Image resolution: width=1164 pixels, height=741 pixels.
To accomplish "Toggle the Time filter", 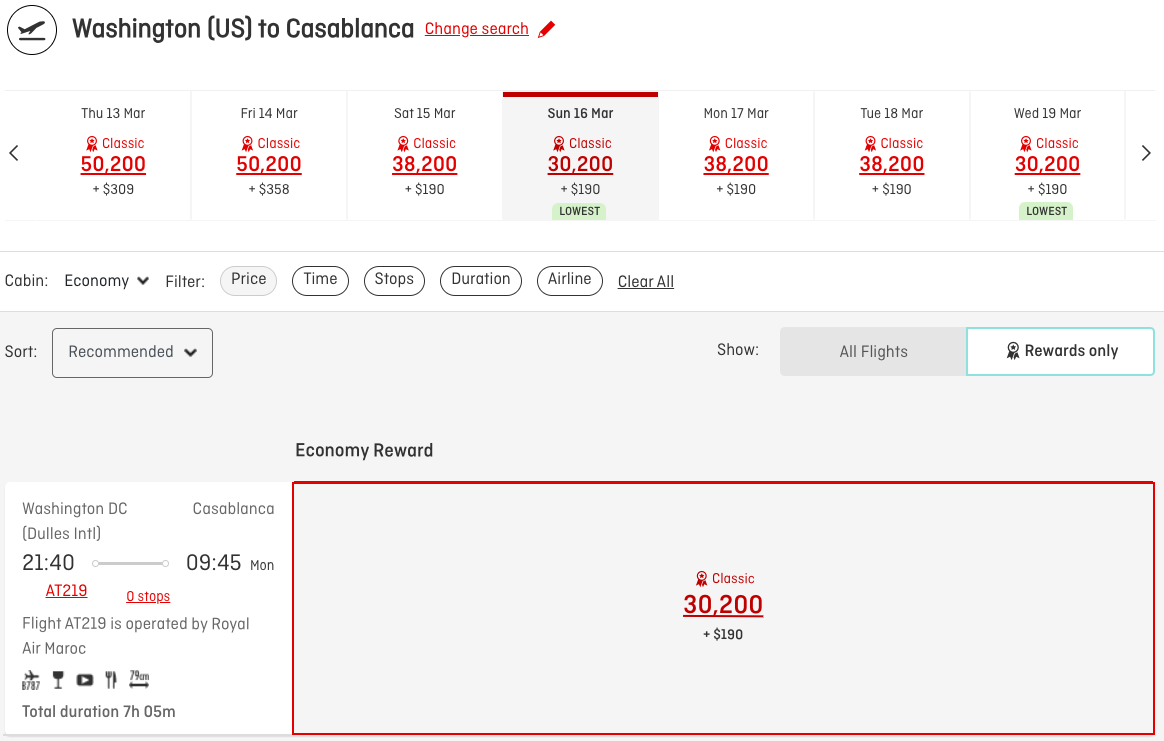I will (321, 280).
